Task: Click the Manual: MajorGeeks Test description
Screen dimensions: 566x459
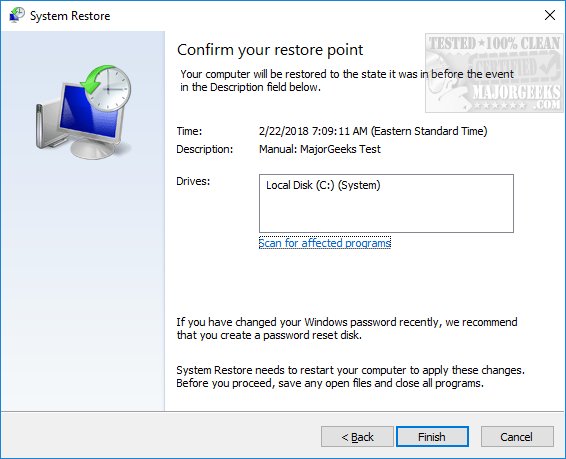Action: pyautogui.click(x=319, y=149)
